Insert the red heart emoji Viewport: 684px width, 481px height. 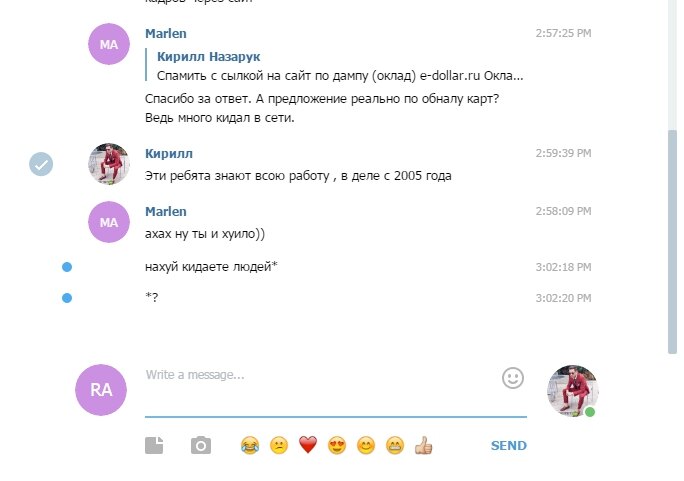pyautogui.click(x=308, y=445)
